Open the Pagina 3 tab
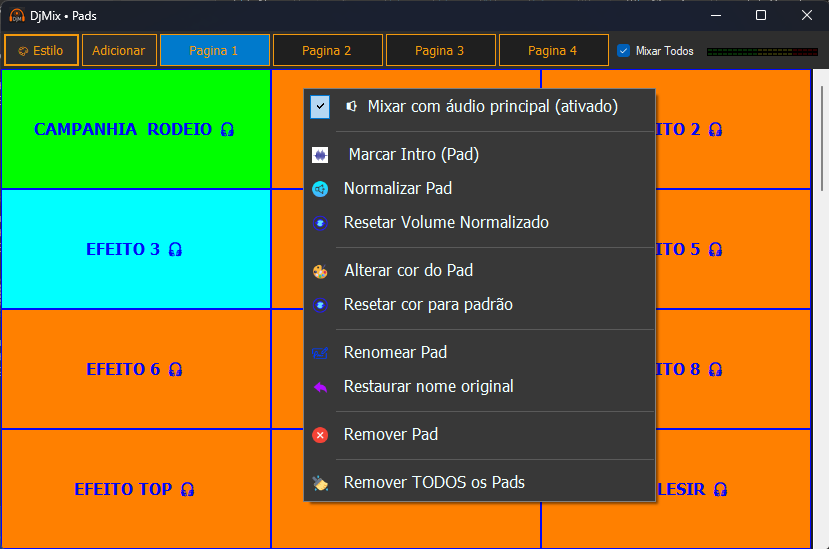The width and height of the screenshot is (829, 549). (440, 50)
